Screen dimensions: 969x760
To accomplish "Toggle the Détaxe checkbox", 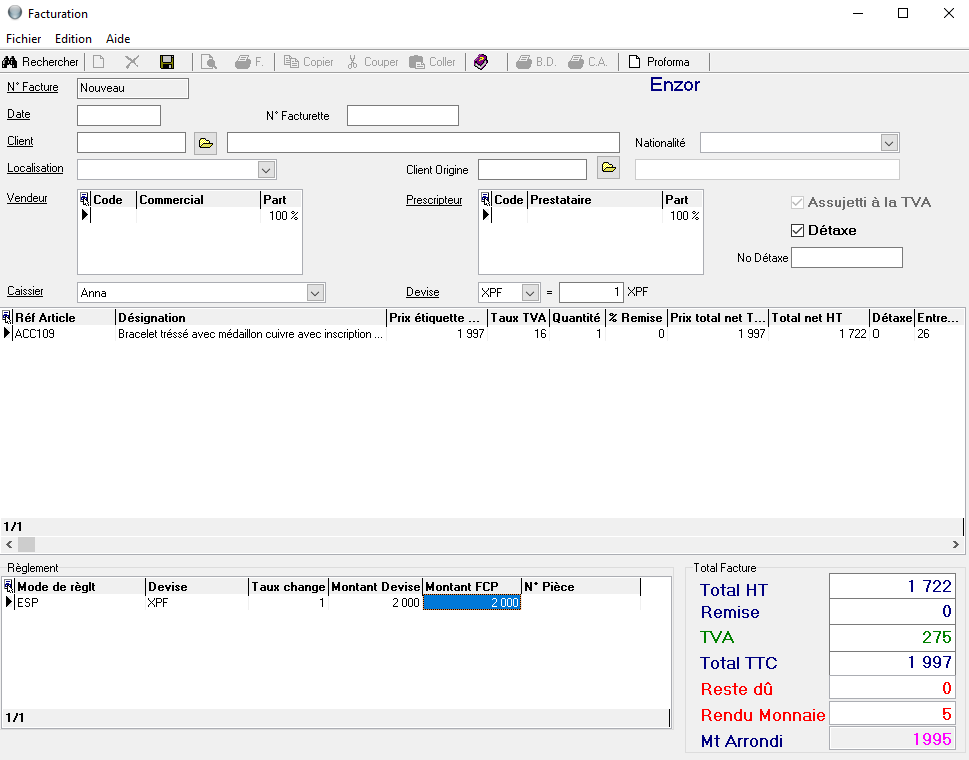I will (x=797, y=231).
